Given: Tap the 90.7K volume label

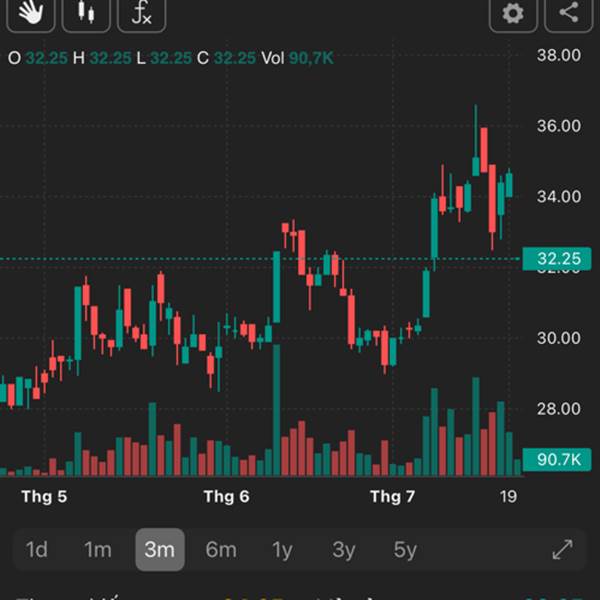Looking at the screenshot, I should [557, 459].
